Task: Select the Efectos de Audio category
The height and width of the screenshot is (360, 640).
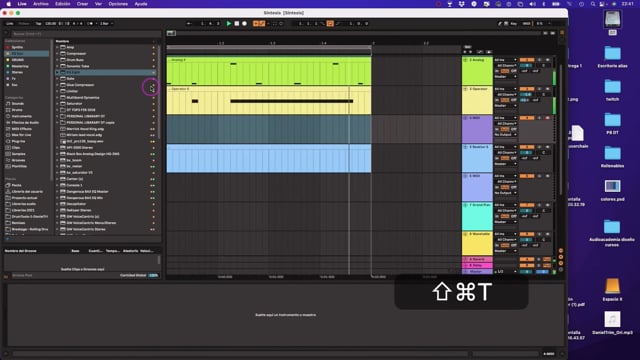Action: click(x=25, y=122)
